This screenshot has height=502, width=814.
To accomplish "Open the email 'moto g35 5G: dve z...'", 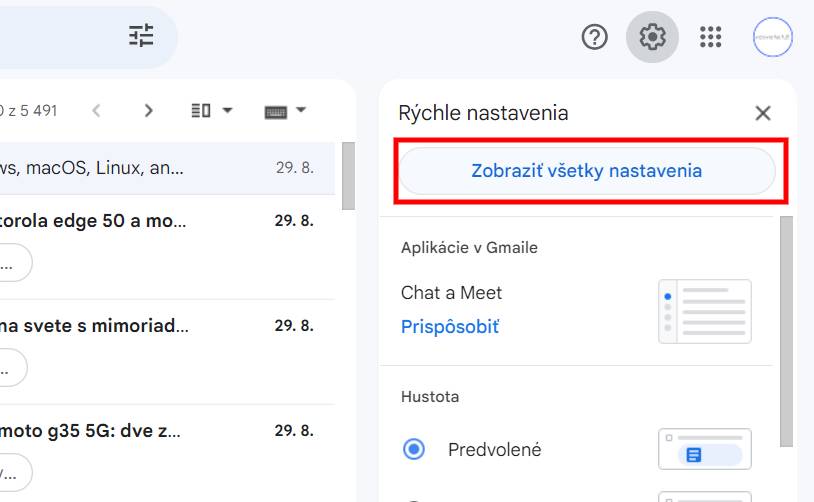I will tap(166, 453).
